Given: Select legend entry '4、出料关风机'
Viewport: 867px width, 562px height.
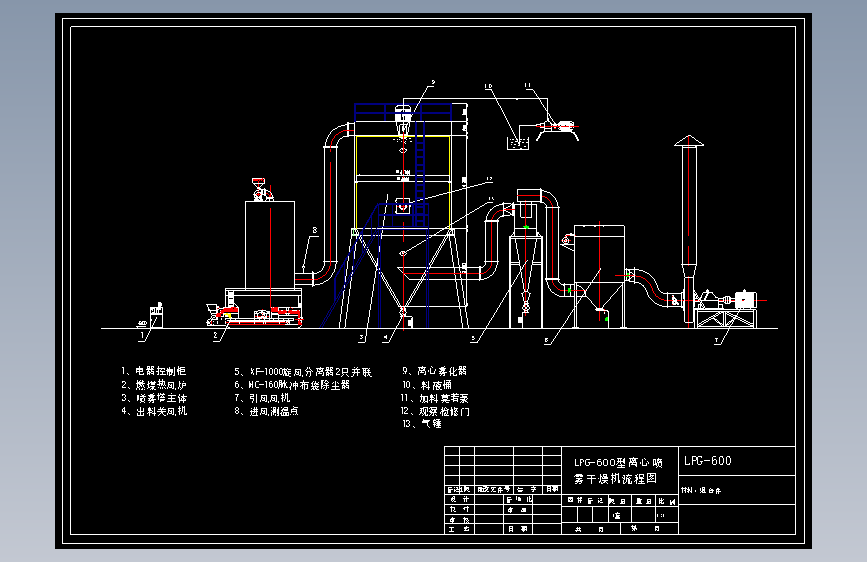Looking at the screenshot, I should tap(154, 411).
